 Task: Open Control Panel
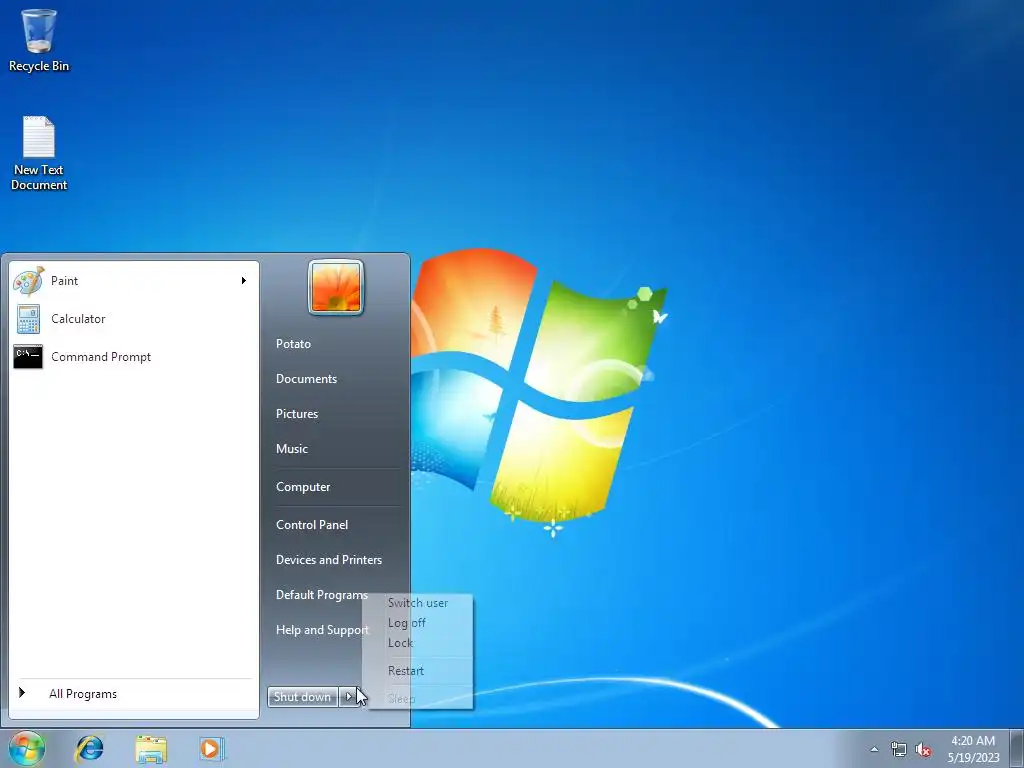312,524
